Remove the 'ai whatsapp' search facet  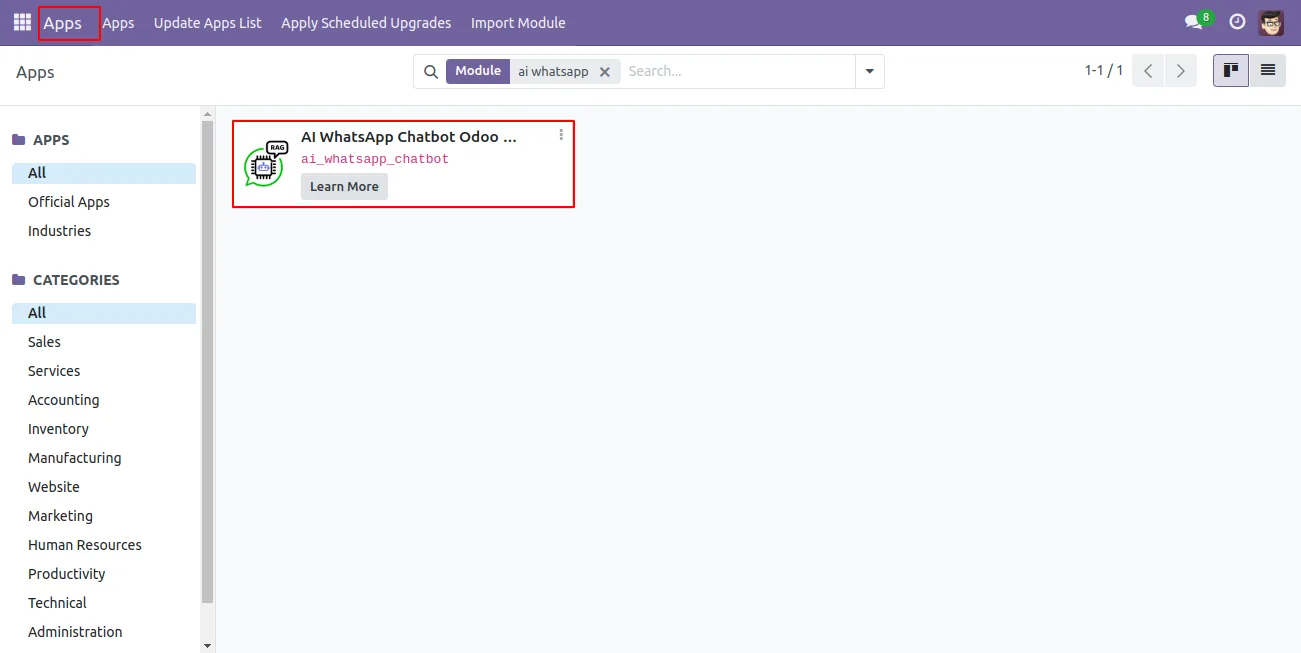pos(605,72)
